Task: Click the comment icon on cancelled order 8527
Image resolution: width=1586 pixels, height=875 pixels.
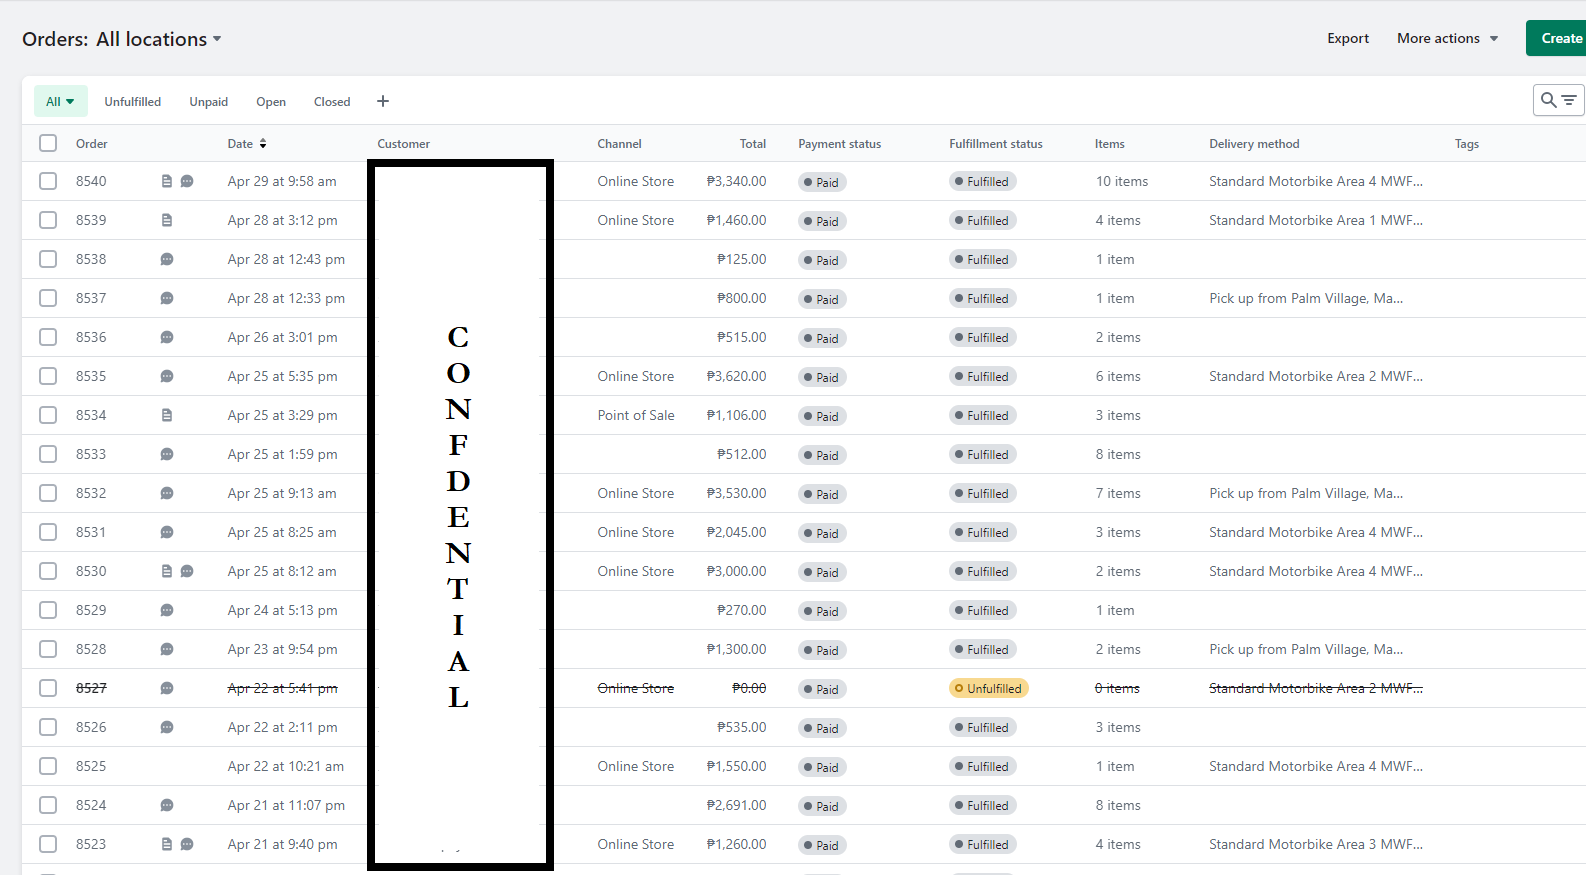Action: 167,688
